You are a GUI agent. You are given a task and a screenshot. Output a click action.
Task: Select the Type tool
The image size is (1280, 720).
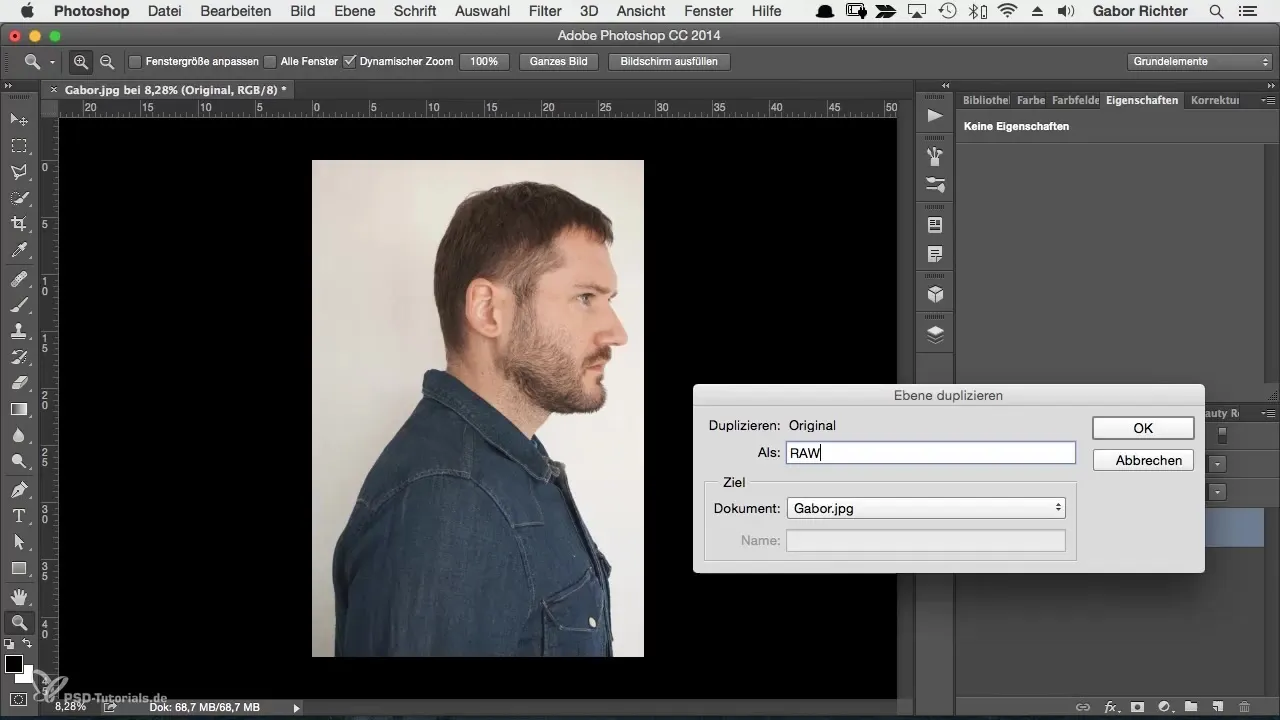click(18, 516)
